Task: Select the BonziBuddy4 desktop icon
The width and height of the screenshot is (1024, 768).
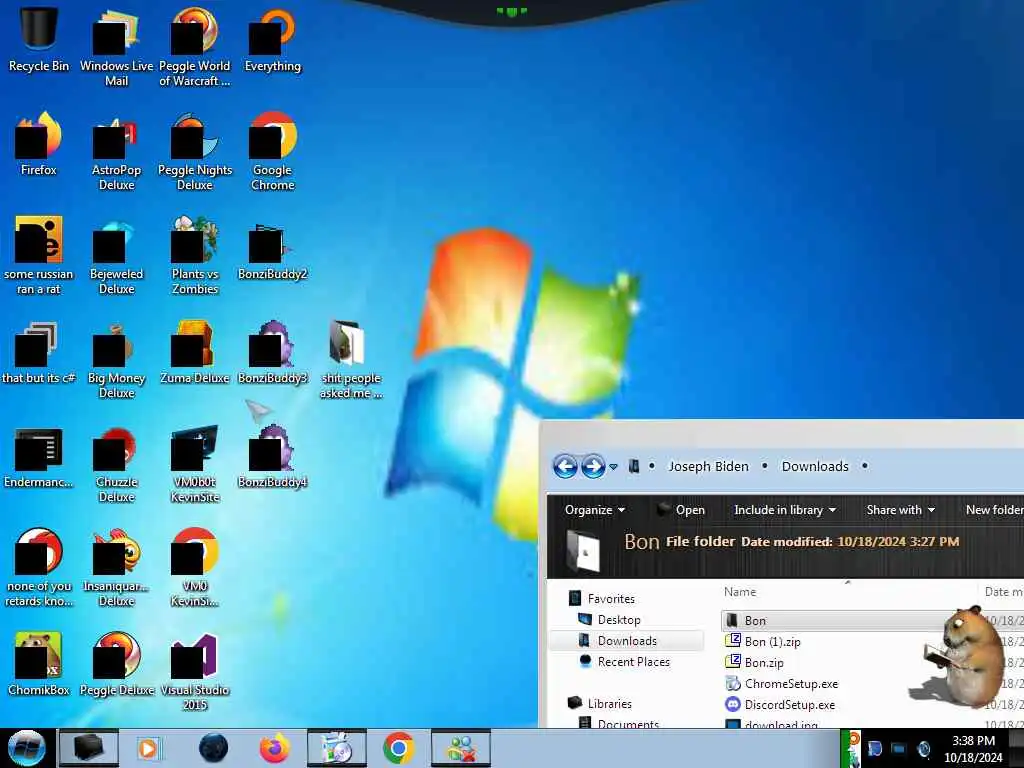Action: 272,457
